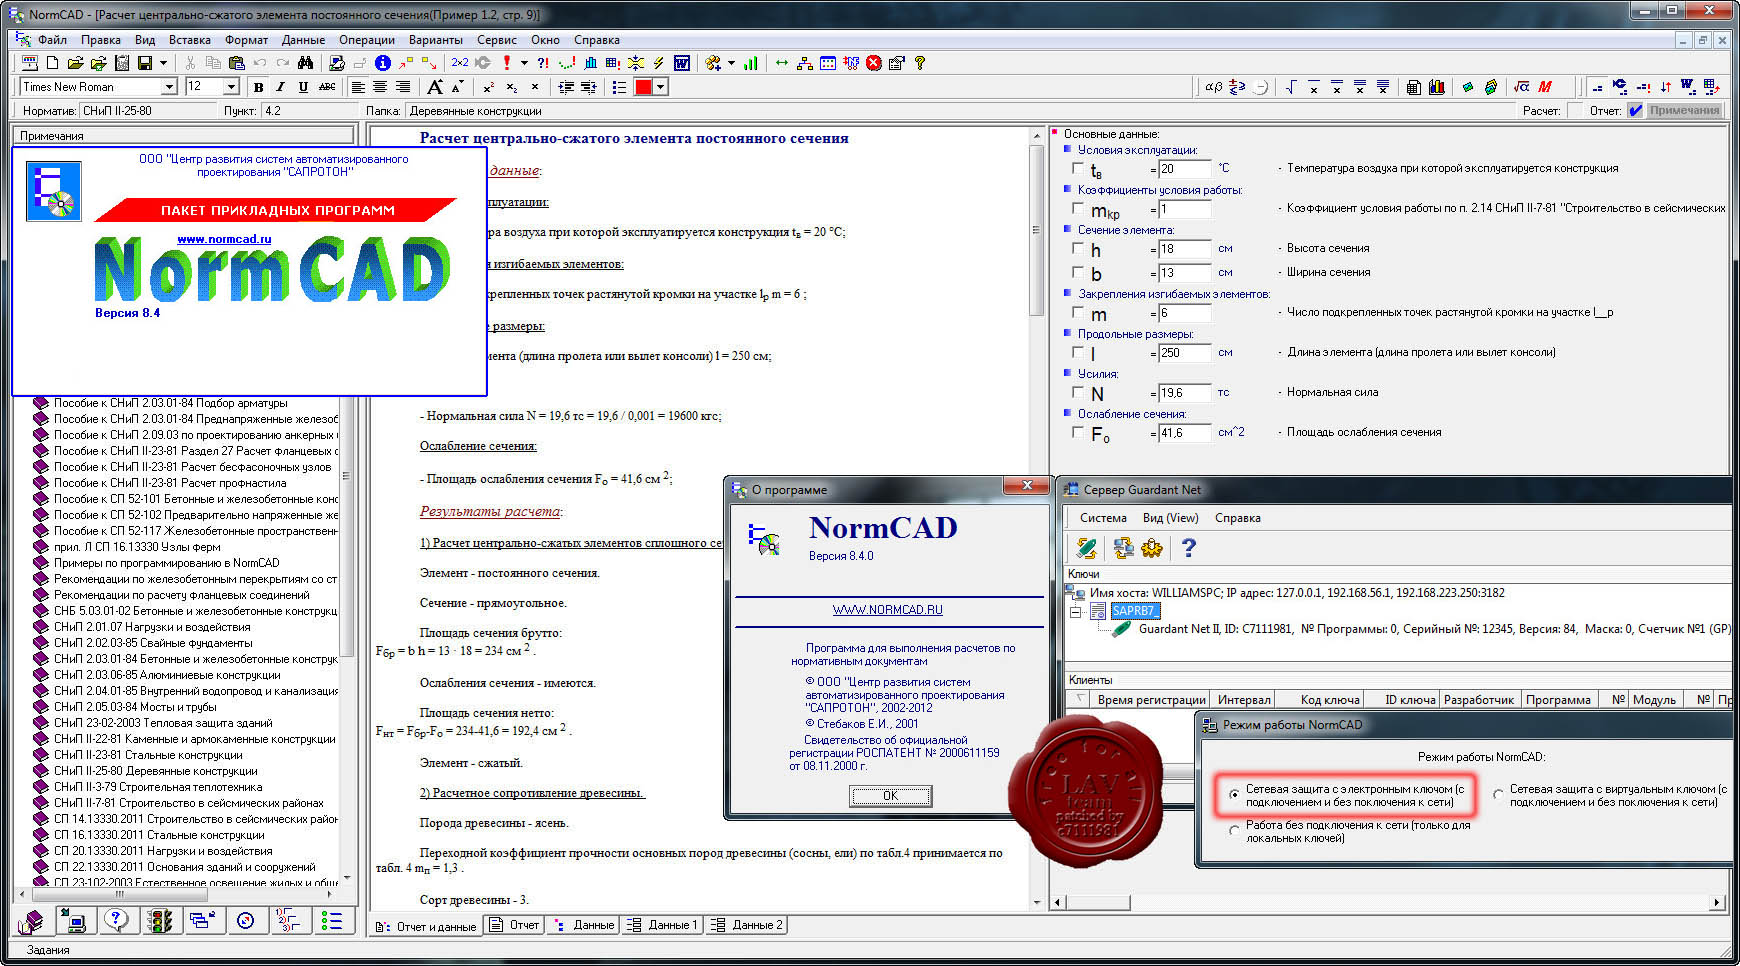Toggle Underline formatting button

coord(304,87)
